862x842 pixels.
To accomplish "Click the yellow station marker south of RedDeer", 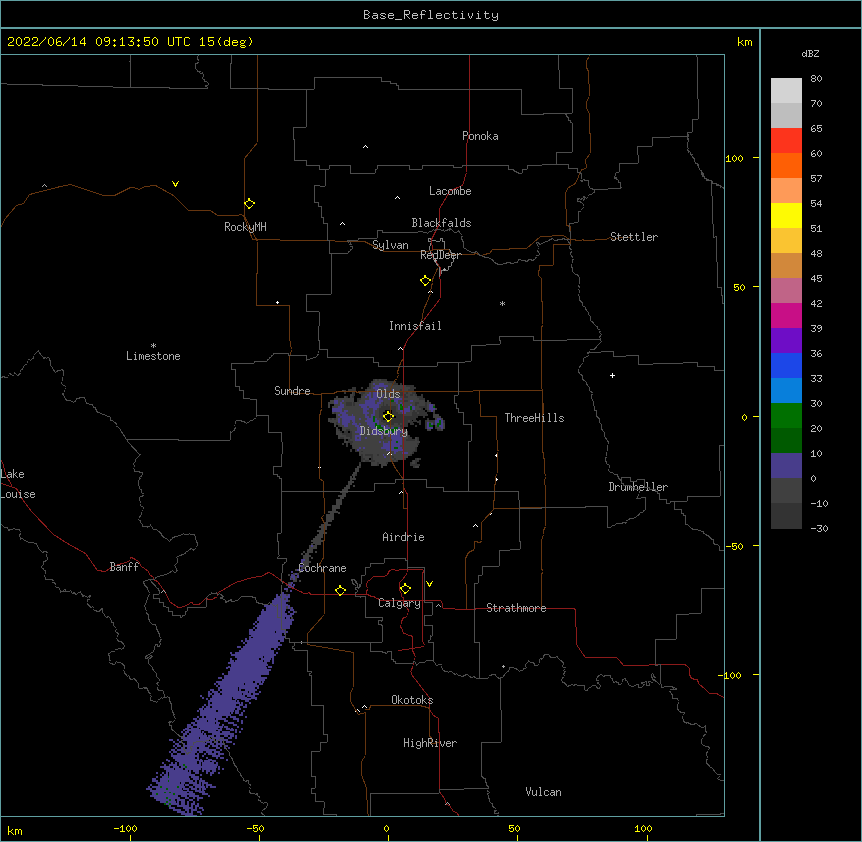I will [426, 281].
